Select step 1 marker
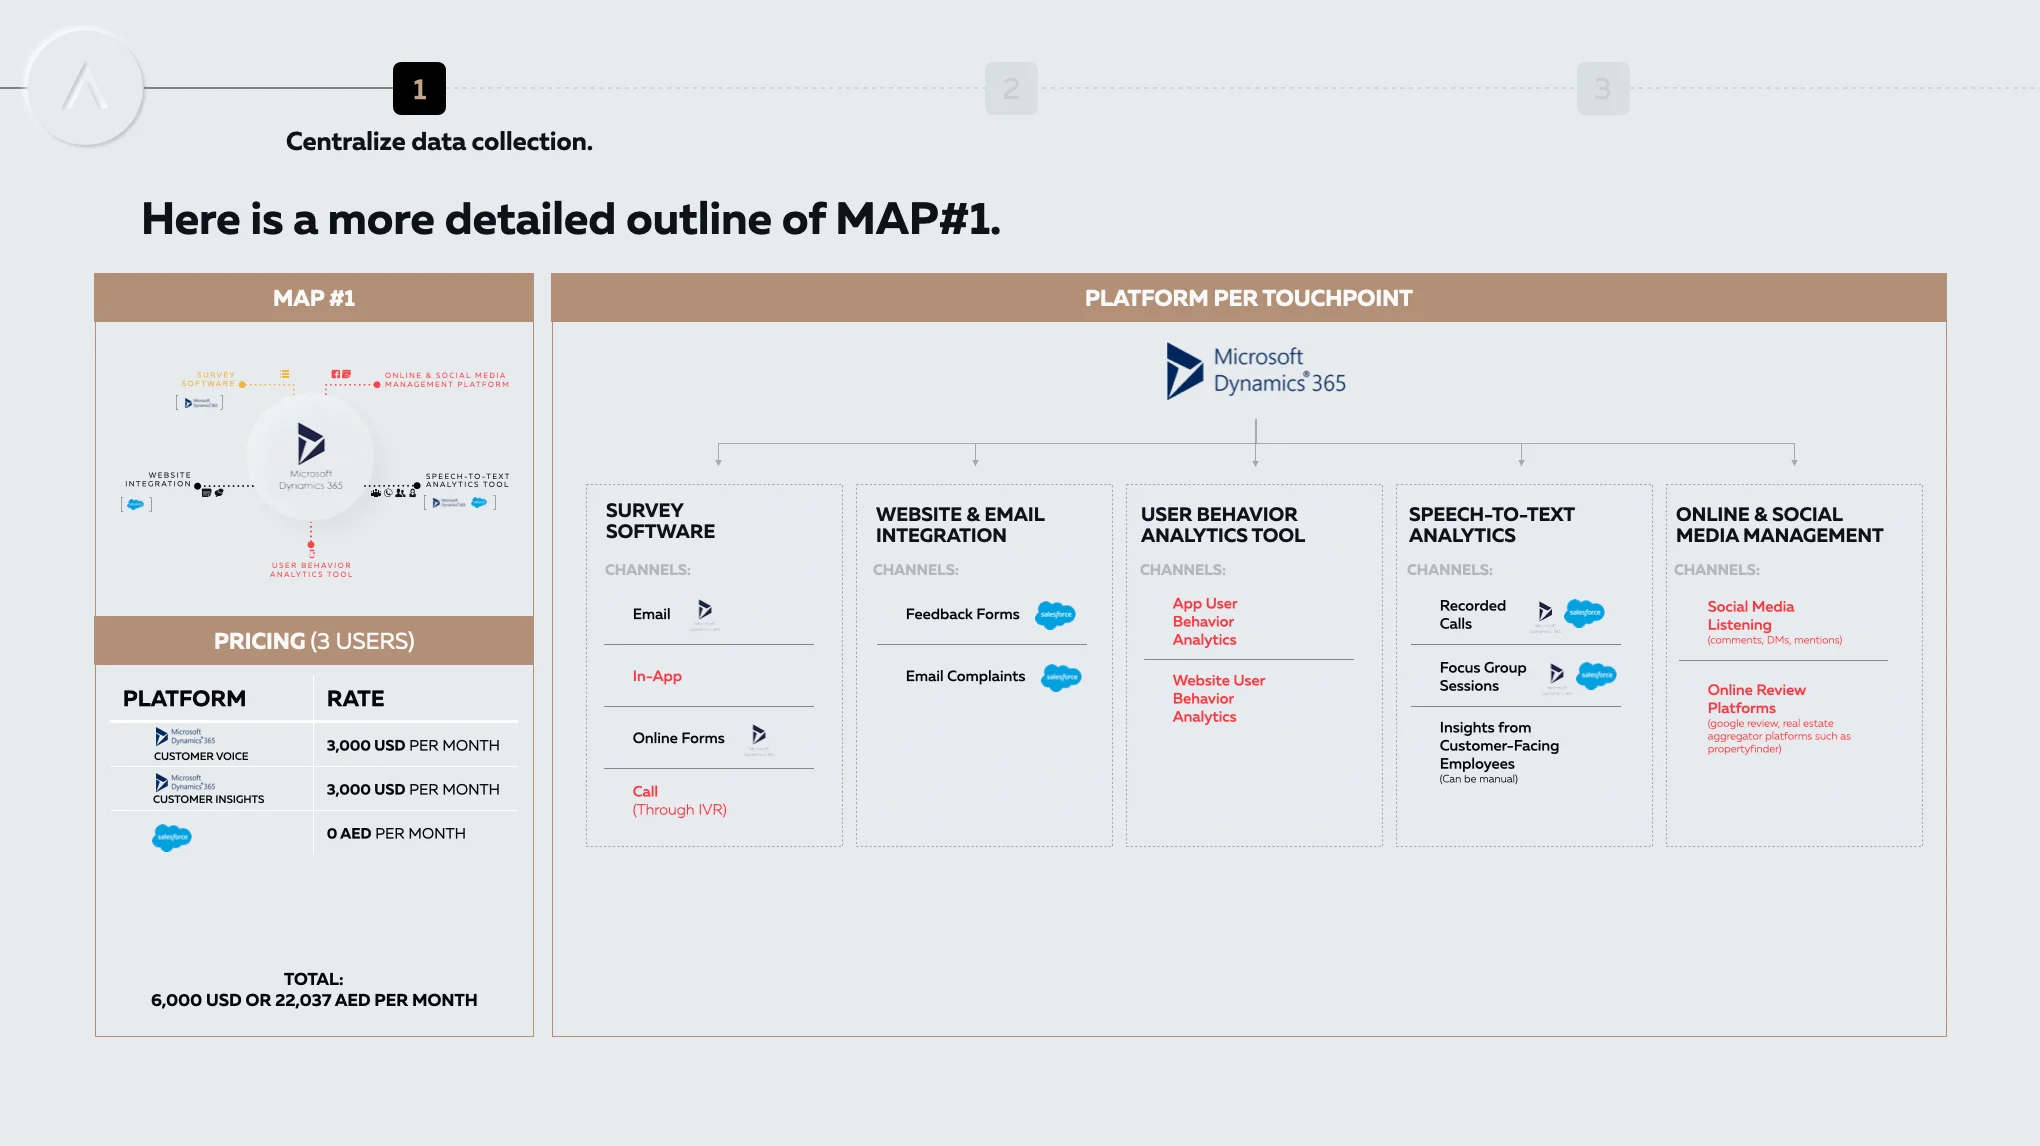 click(x=419, y=89)
